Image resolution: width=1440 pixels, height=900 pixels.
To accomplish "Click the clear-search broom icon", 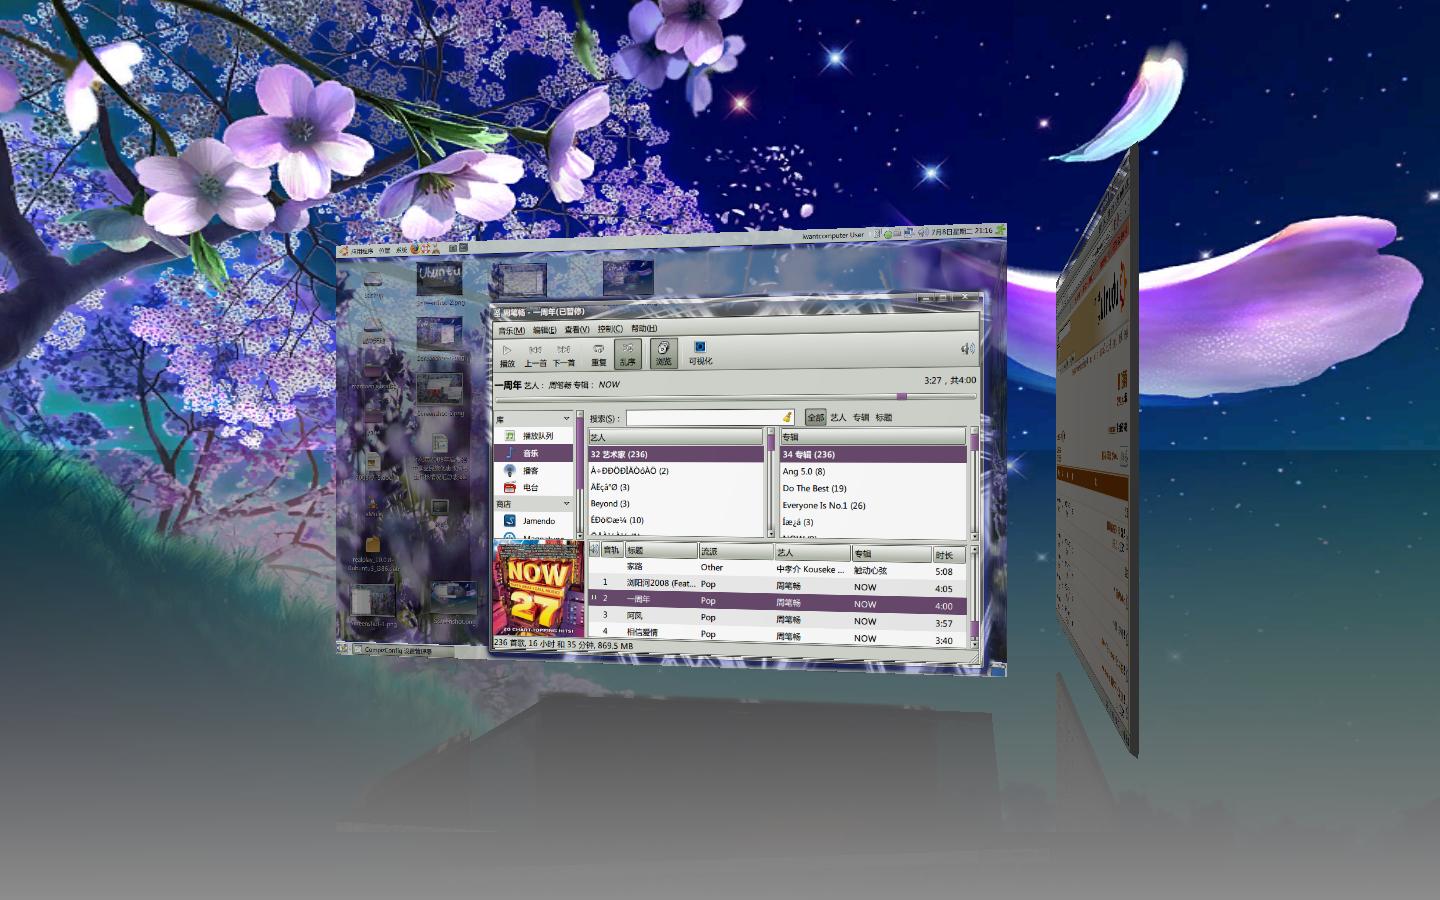I will [x=787, y=417].
